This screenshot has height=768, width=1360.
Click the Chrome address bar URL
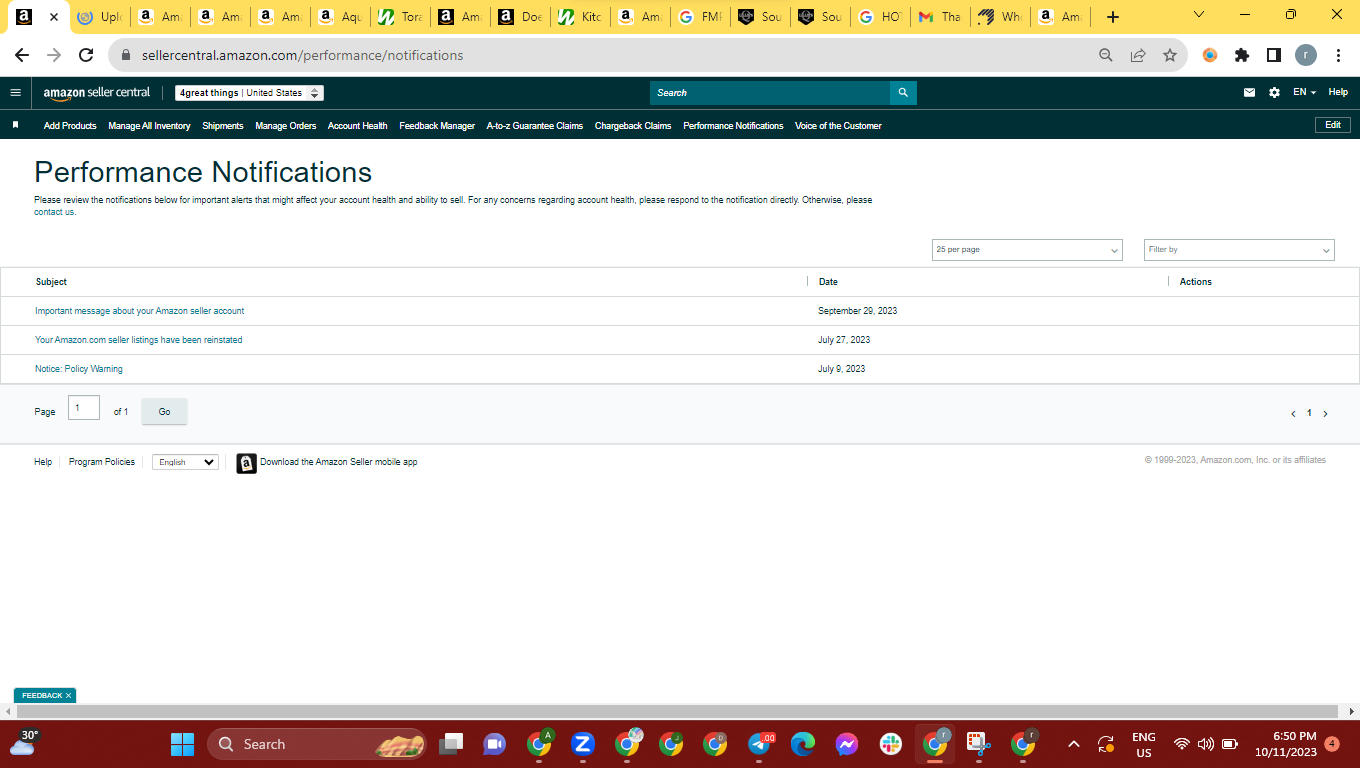[303, 56]
